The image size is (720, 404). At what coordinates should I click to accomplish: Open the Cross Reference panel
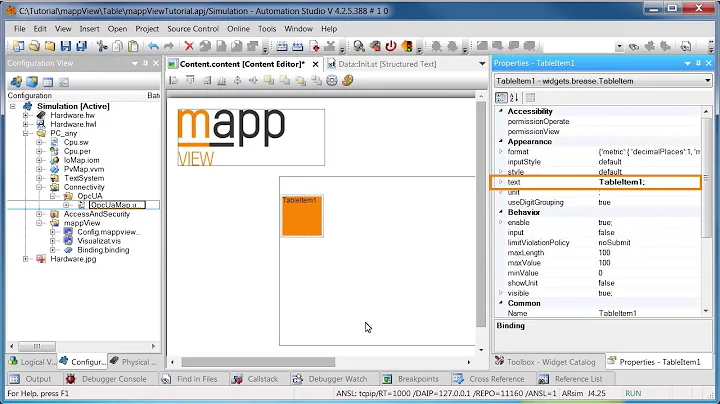[489, 379]
